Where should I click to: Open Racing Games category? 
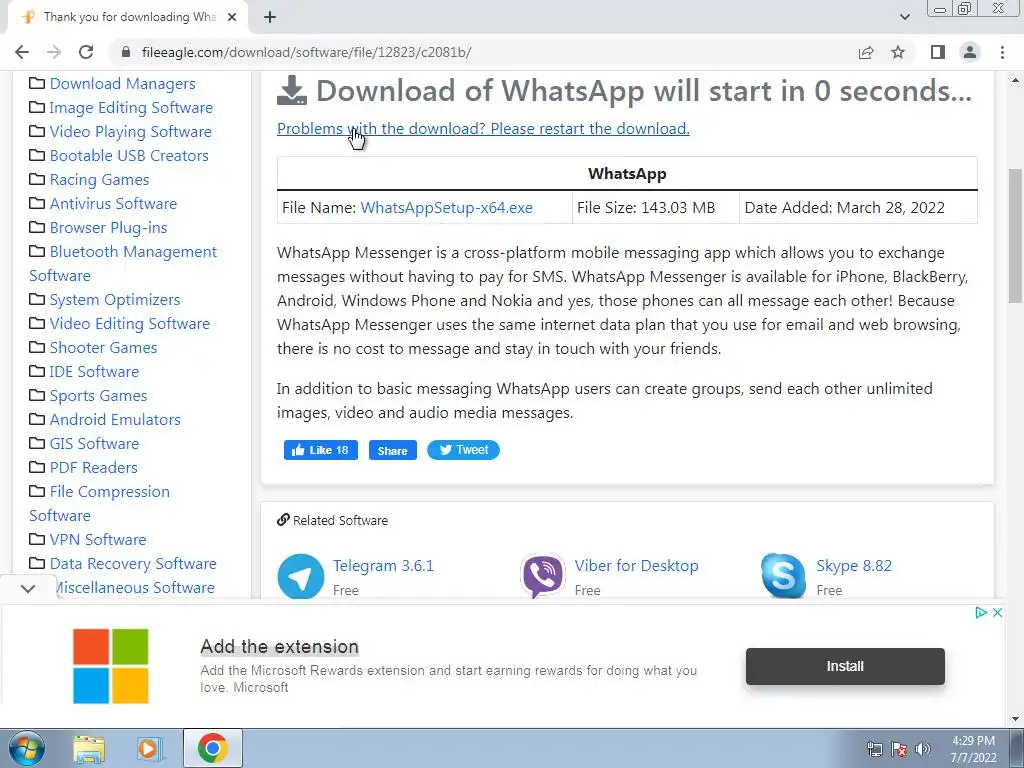pos(99,180)
